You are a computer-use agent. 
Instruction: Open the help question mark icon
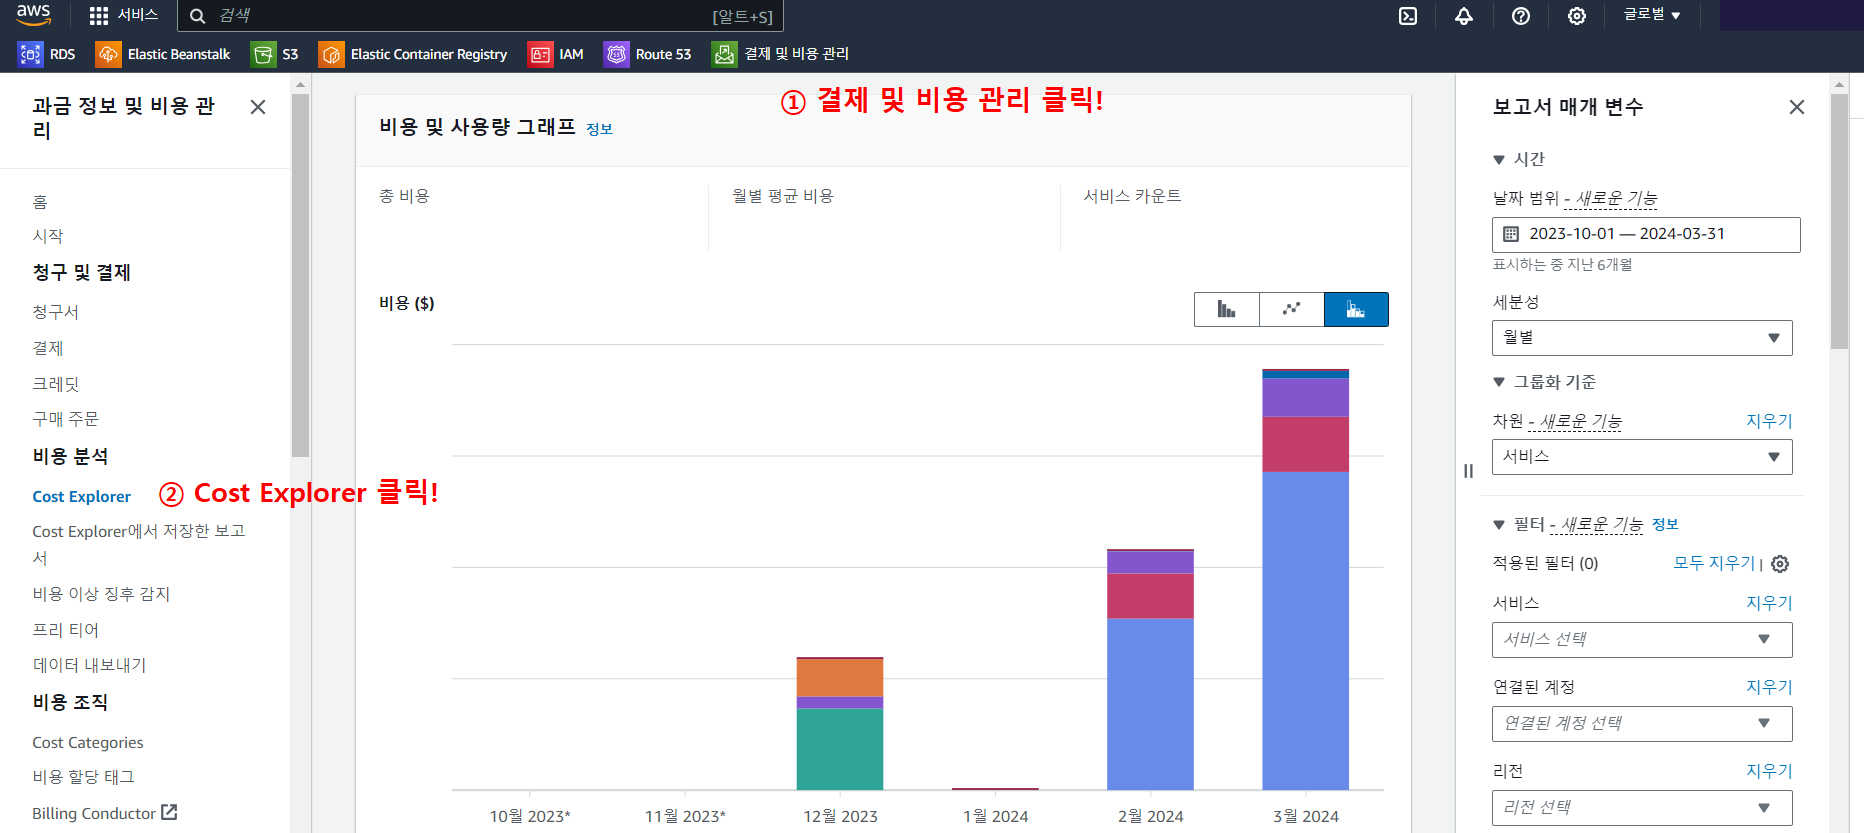1521,16
